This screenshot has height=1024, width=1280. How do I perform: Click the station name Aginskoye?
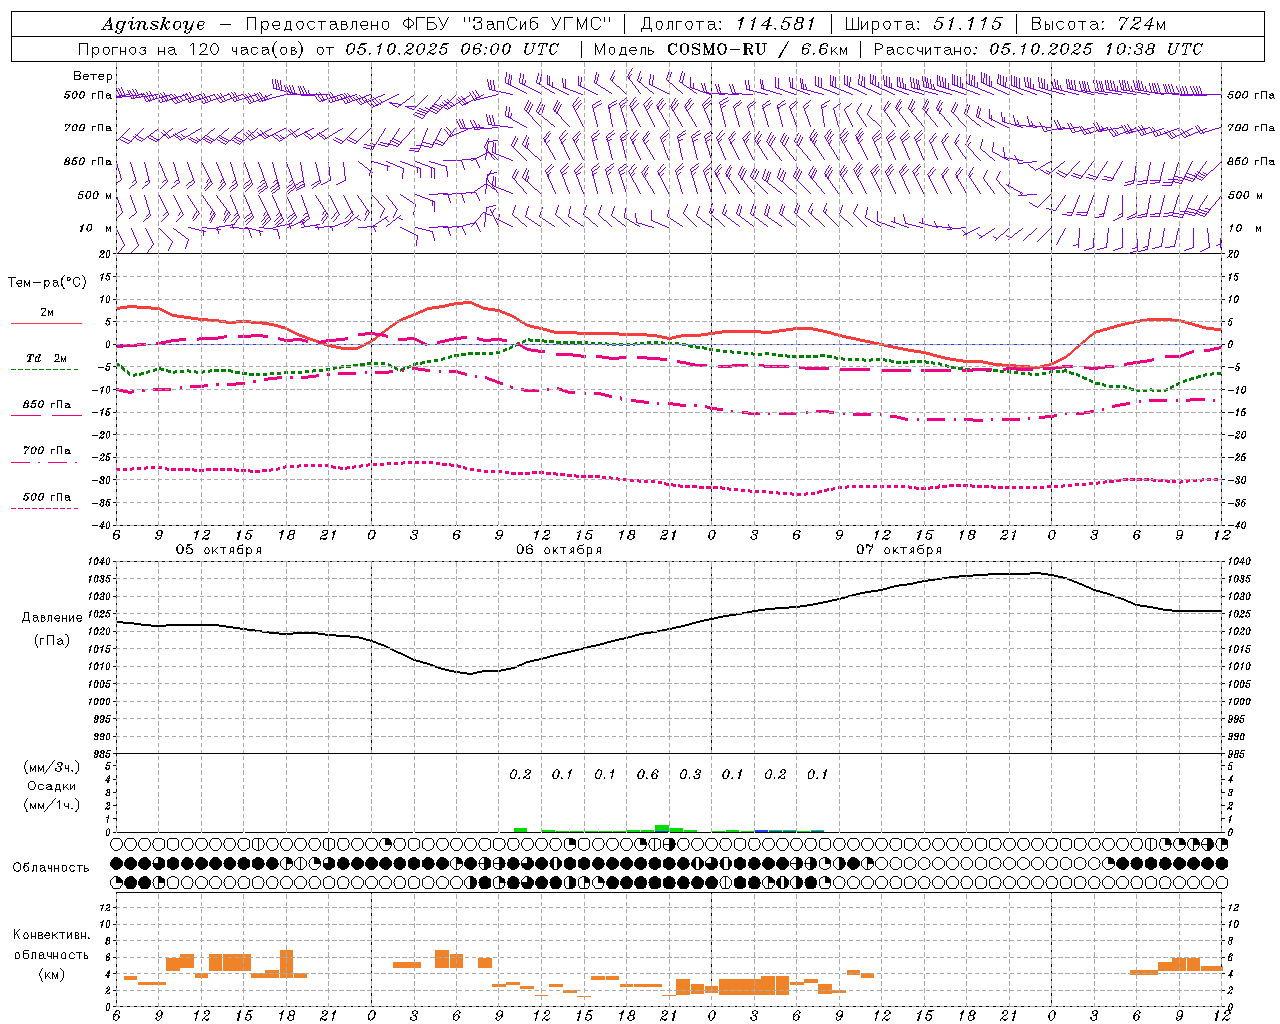tap(153, 24)
